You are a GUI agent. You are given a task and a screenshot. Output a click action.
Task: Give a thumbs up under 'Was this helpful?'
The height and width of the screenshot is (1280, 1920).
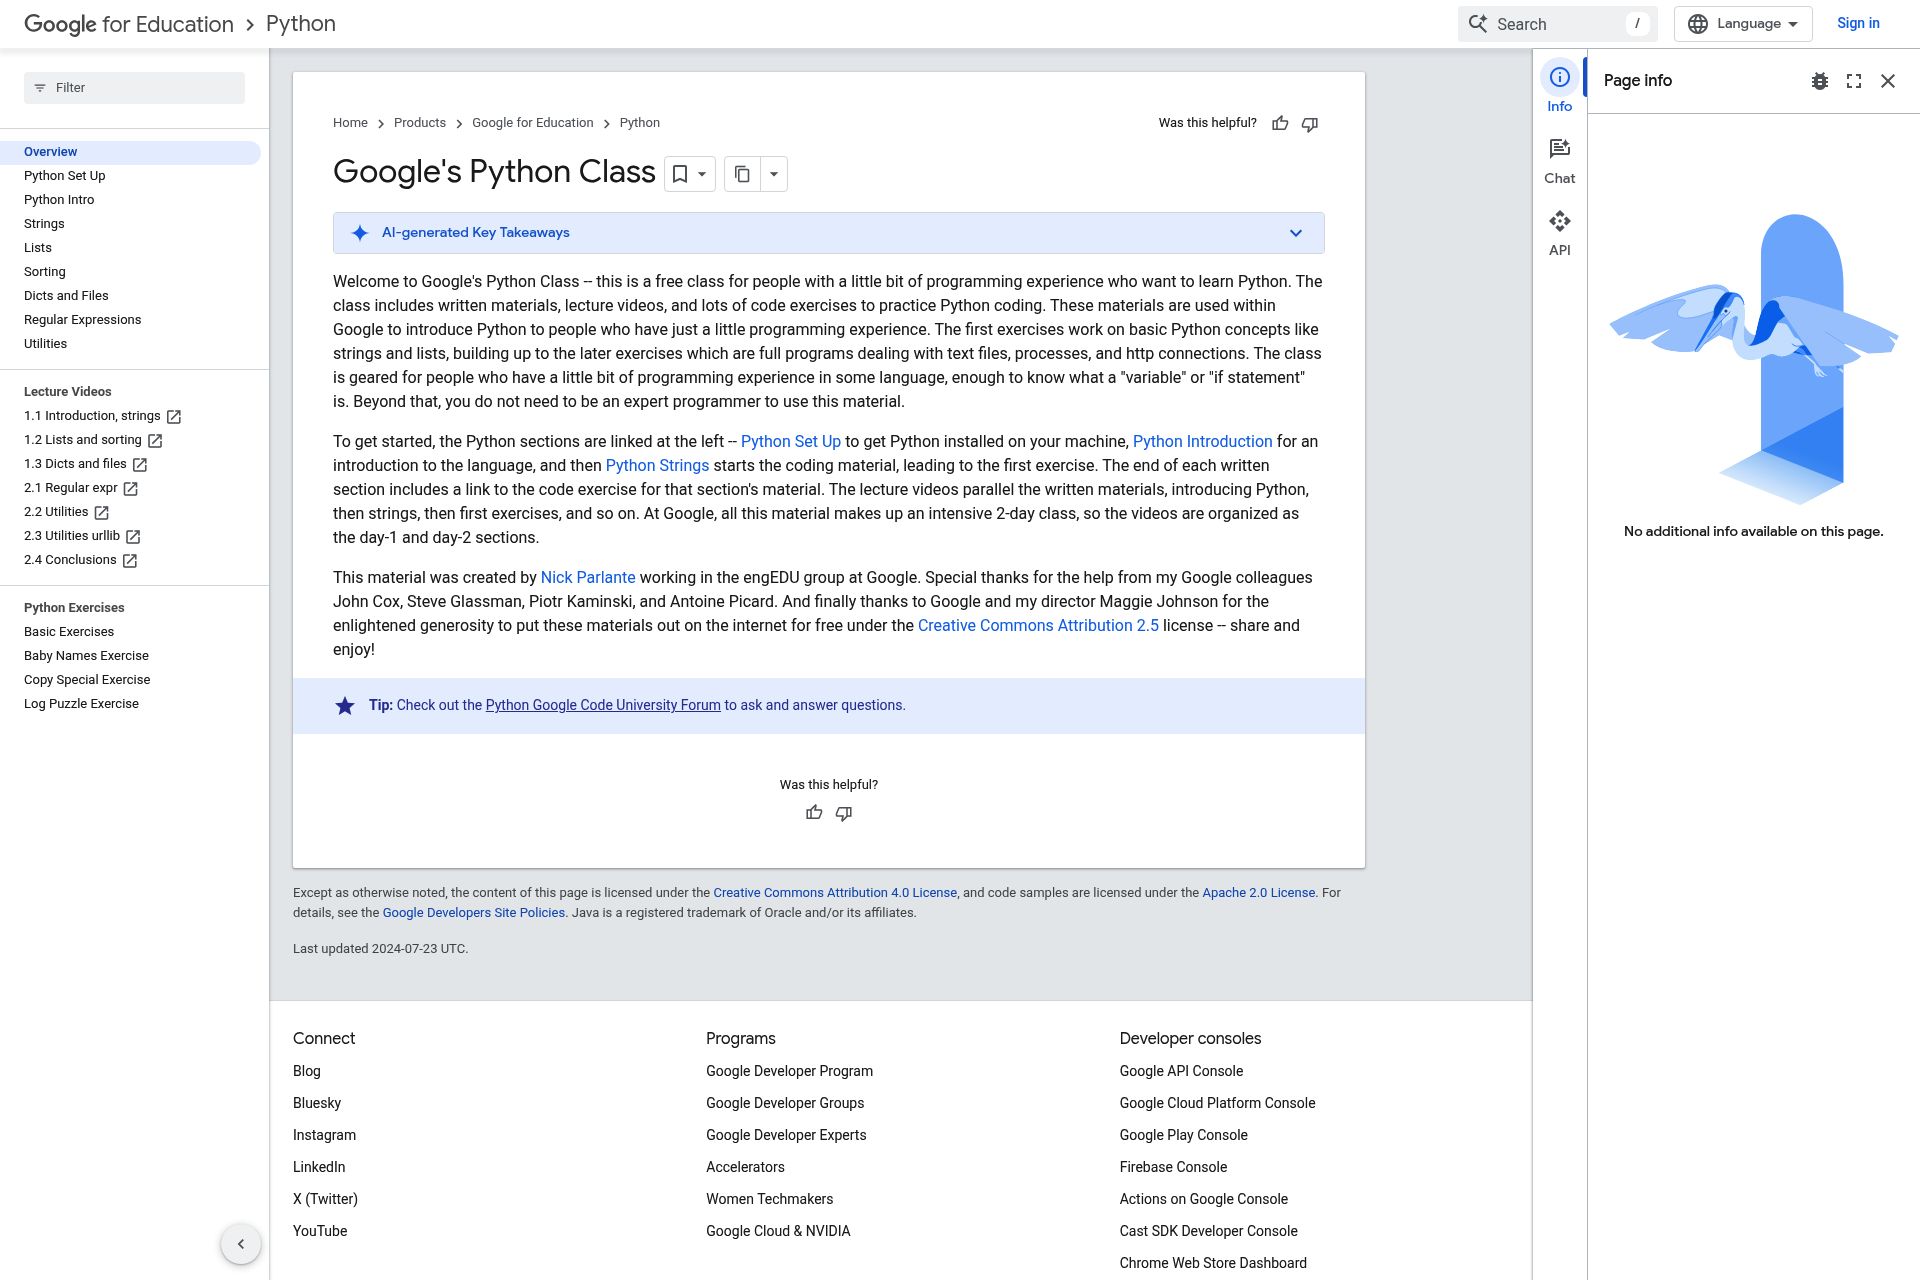pyautogui.click(x=814, y=812)
